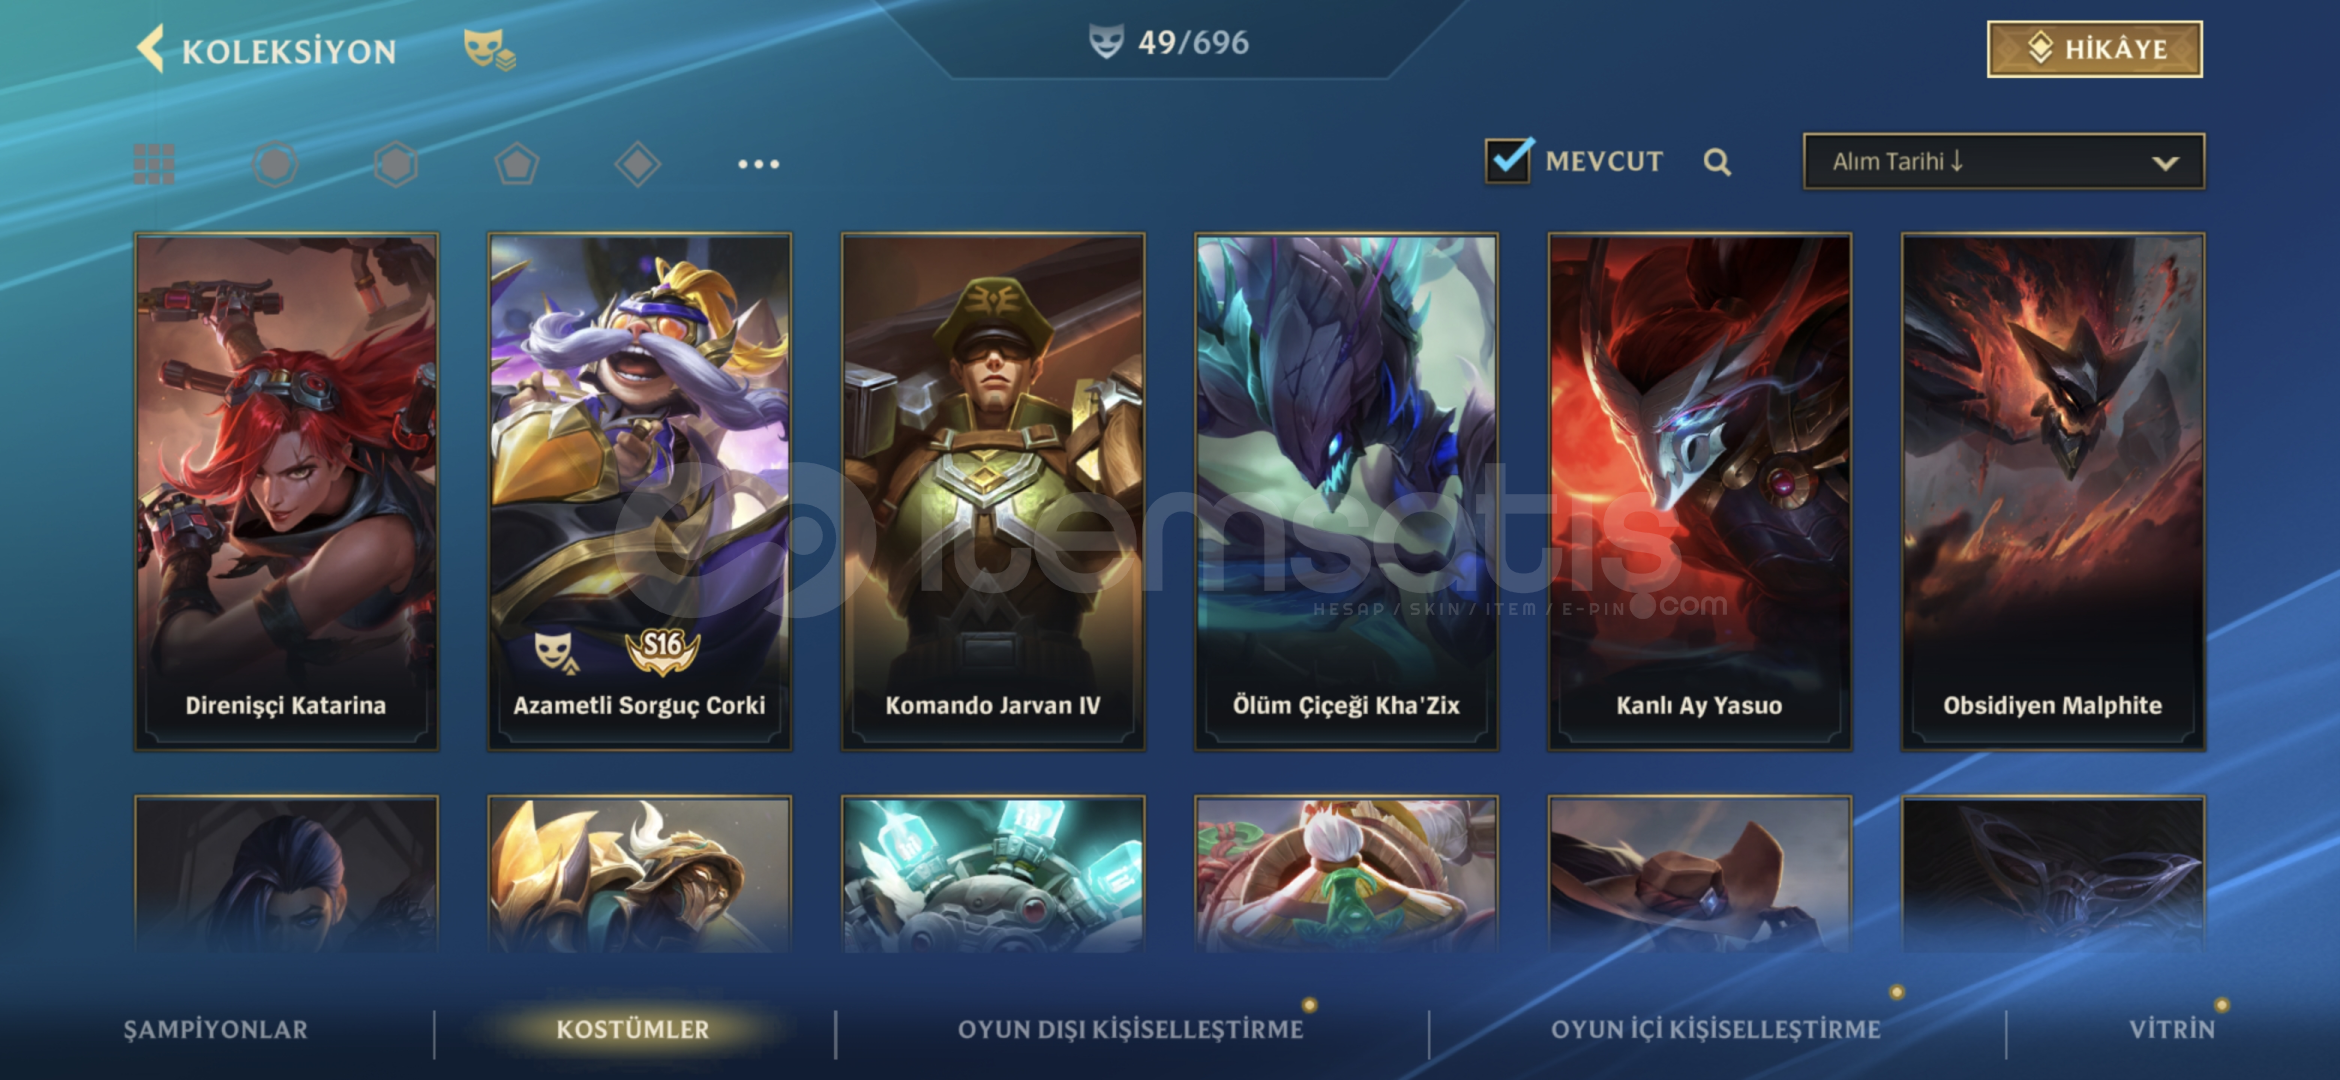Switch to the Şampiyonlar tab
This screenshot has width=2340, height=1080.
tap(216, 1029)
